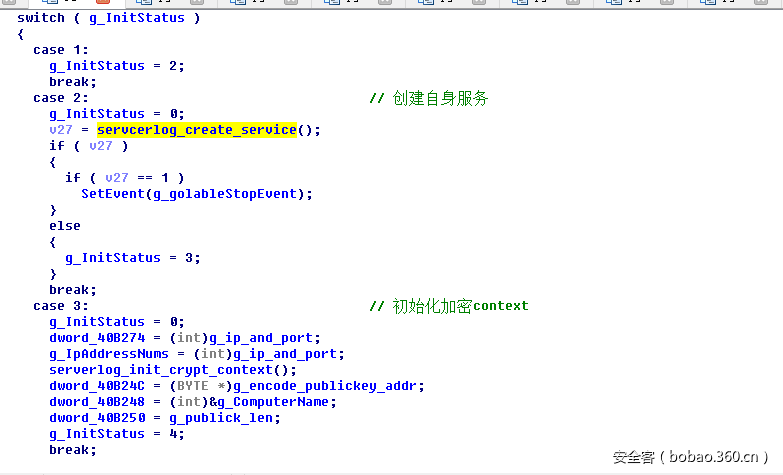Click the switch keyword at the top
The width and height of the screenshot is (783, 475).
[41, 18]
